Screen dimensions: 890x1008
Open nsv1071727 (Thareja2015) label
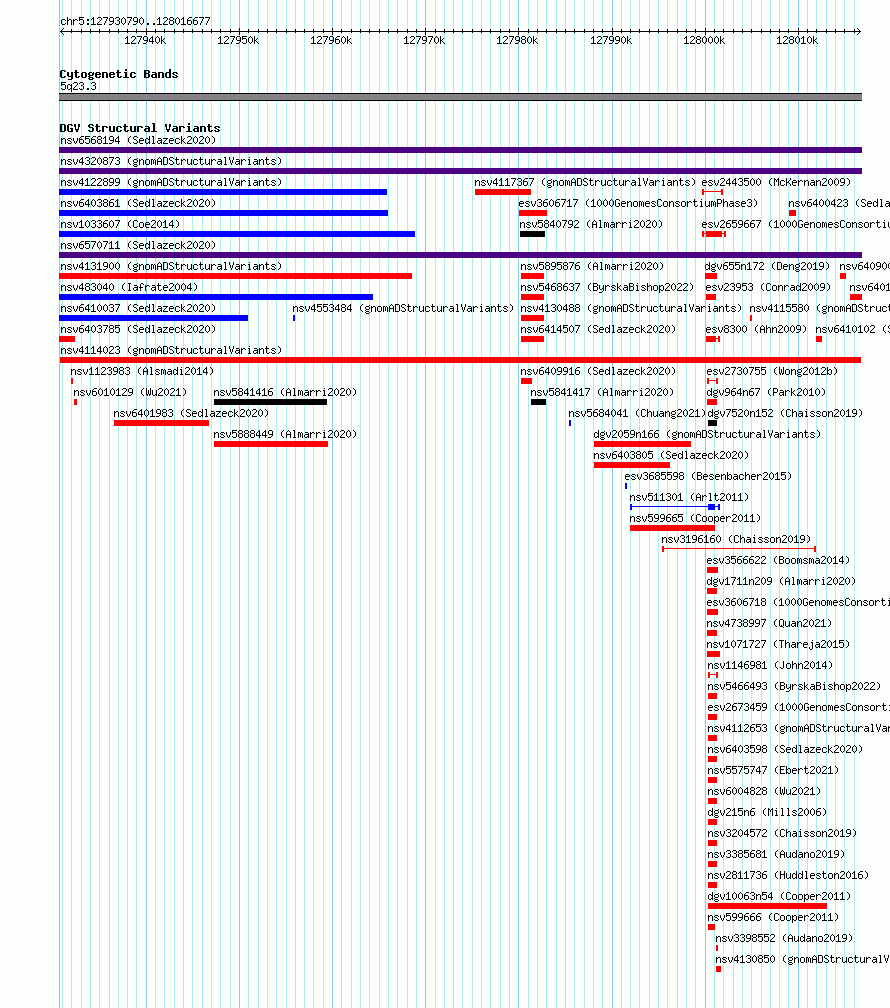[x=778, y=644]
